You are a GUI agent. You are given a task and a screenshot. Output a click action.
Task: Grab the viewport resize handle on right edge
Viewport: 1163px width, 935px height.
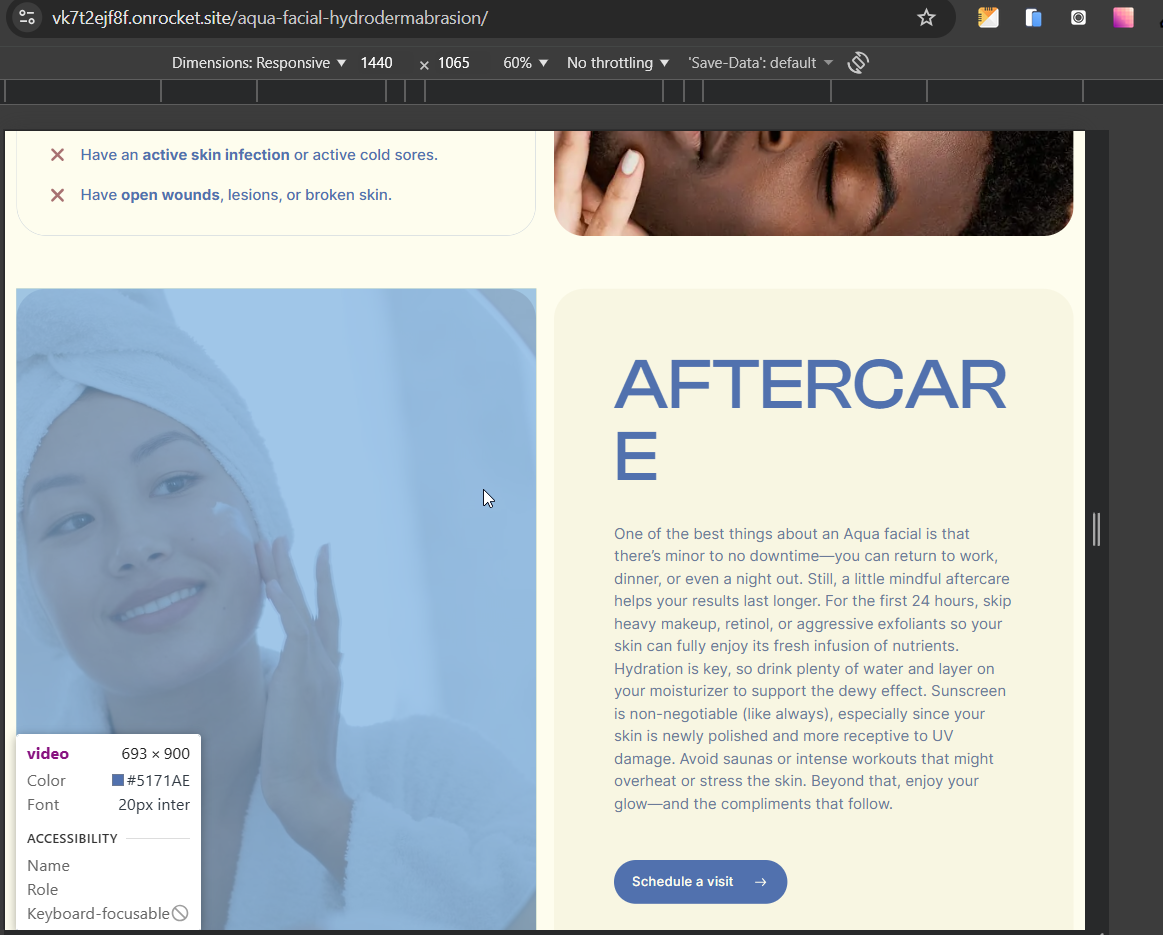point(1096,529)
